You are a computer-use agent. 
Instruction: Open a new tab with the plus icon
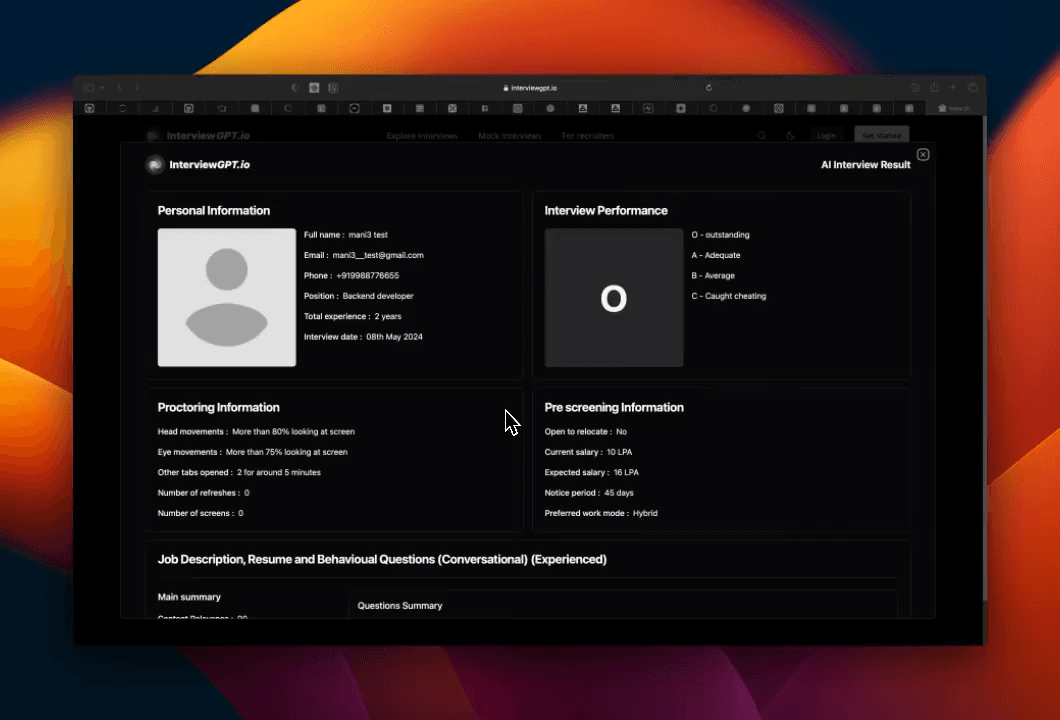953,88
